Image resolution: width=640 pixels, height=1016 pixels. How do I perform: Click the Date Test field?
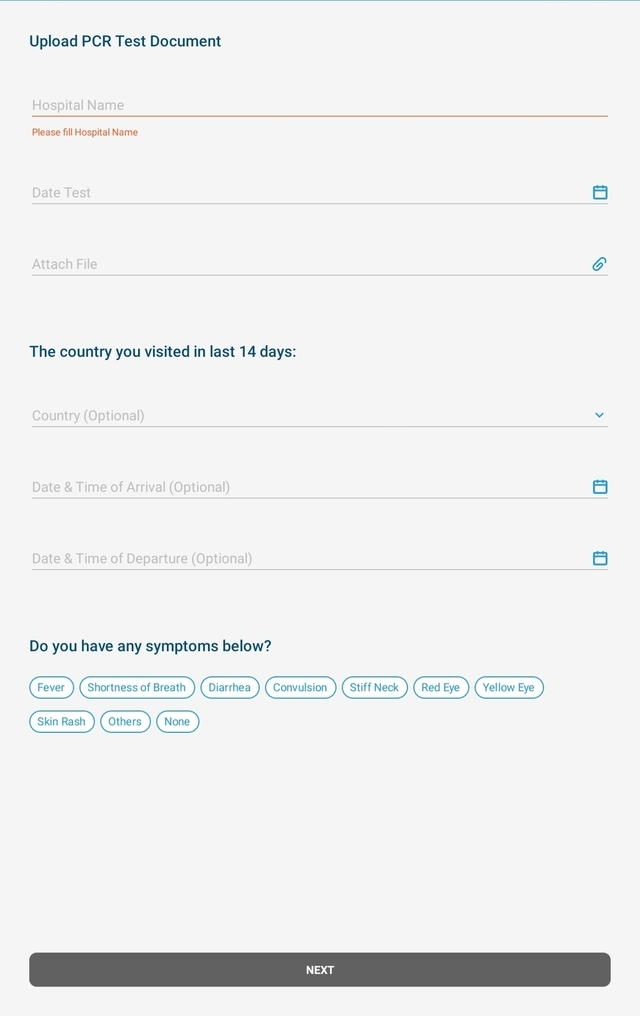pyautogui.click(x=300, y=193)
